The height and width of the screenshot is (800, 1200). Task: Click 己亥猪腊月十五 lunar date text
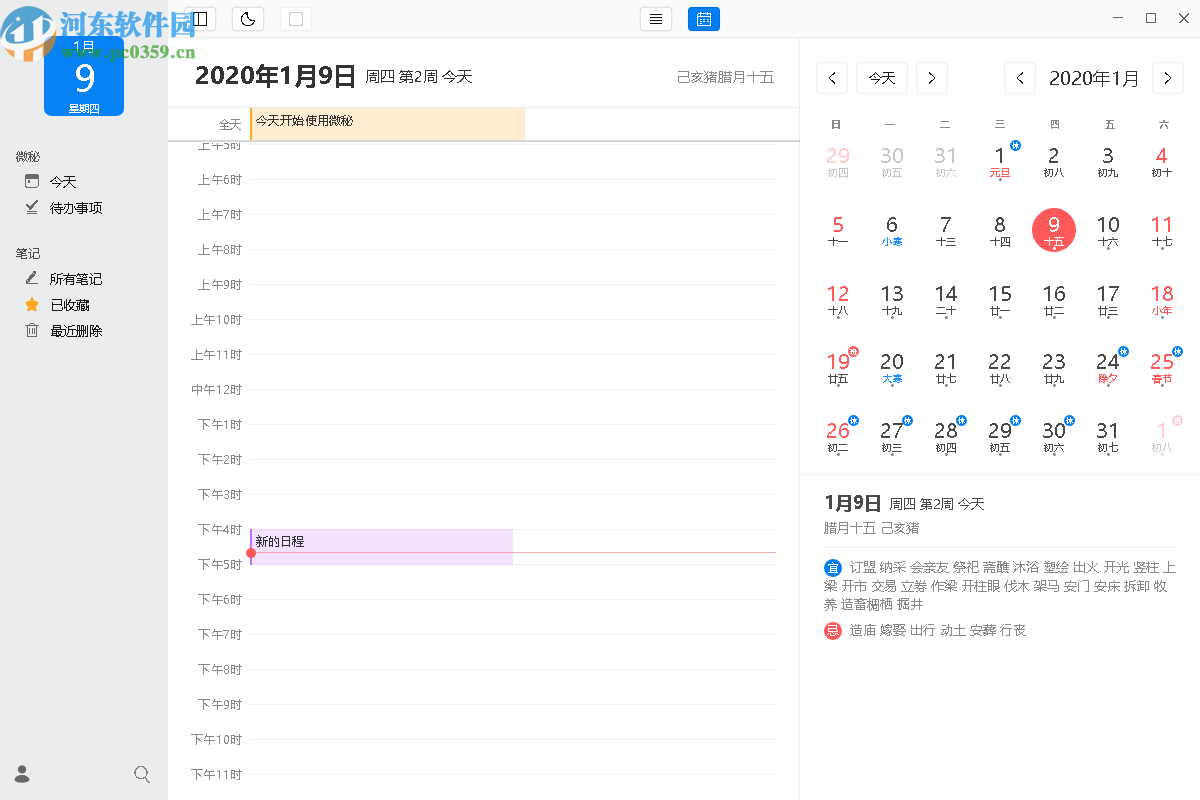725,77
